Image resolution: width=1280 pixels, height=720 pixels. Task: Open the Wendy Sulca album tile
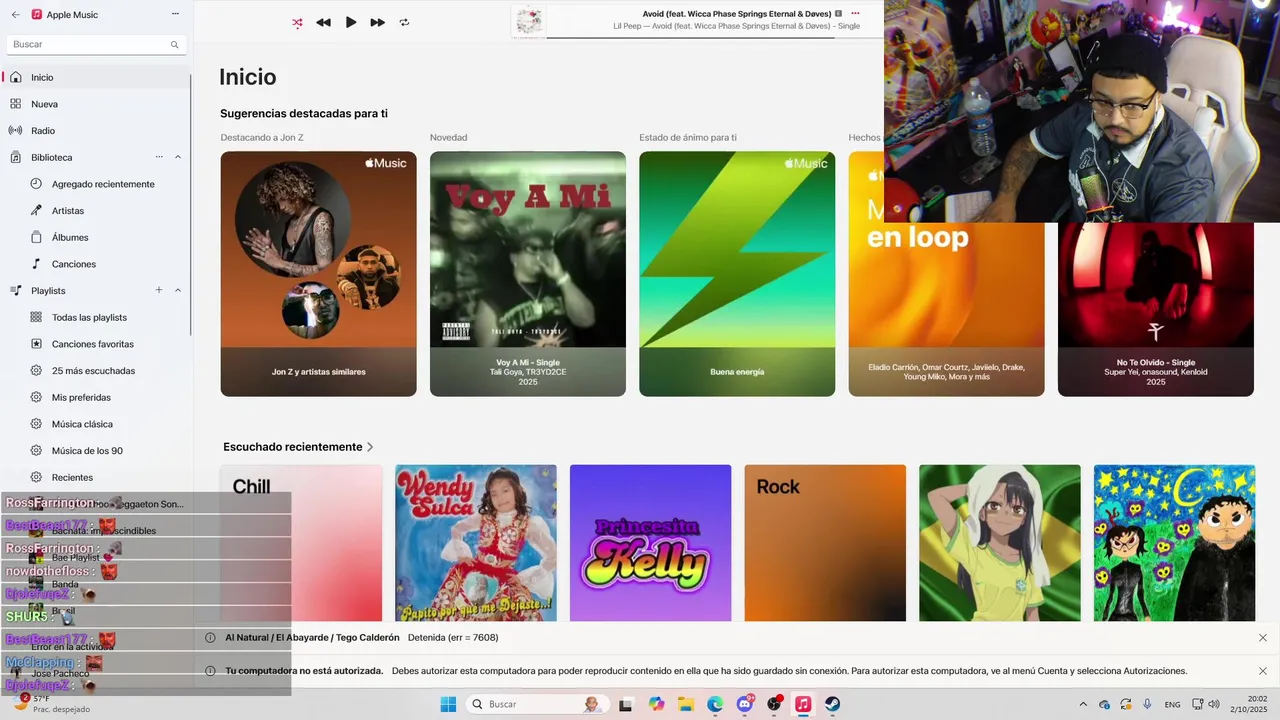tap(476, 543)
